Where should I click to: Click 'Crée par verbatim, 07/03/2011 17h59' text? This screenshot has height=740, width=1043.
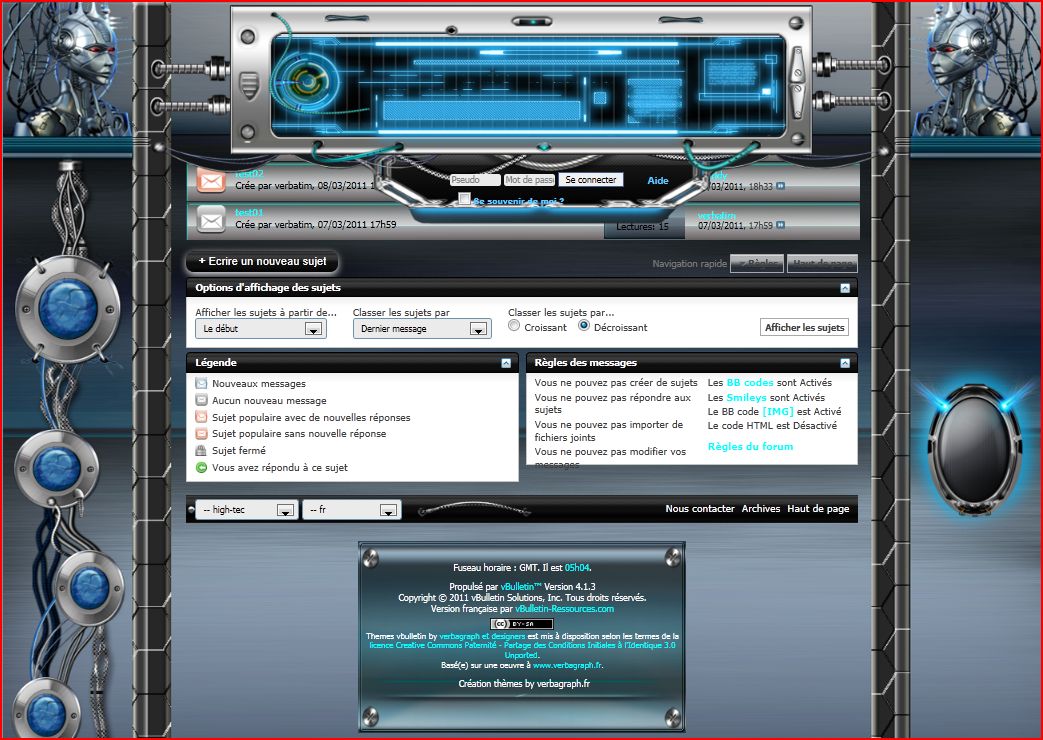pos(315,225)
